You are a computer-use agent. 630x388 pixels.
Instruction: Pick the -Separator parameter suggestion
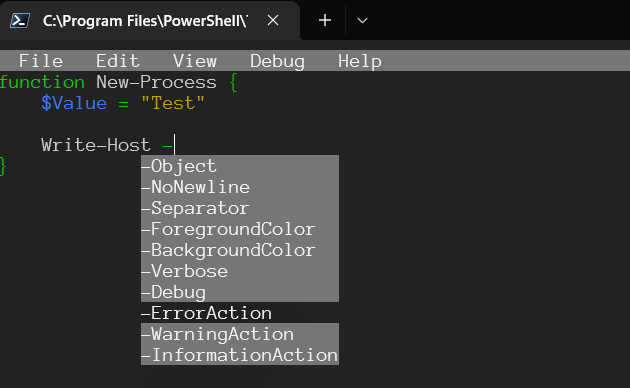coord(240,208)
